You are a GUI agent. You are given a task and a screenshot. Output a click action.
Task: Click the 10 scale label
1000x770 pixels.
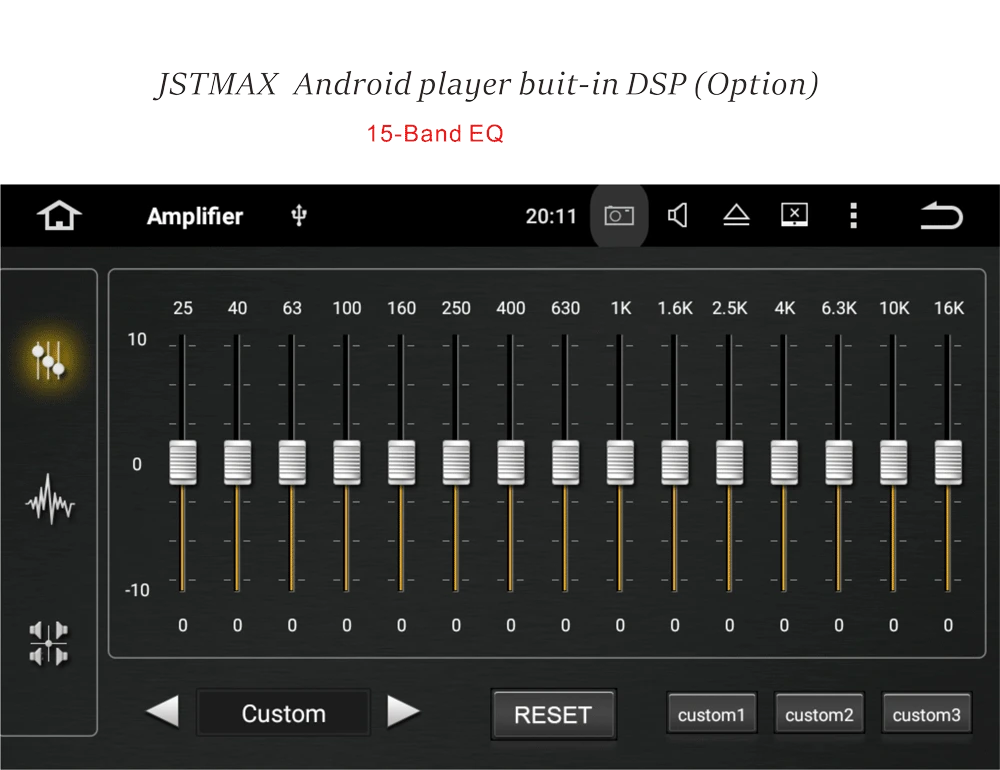coord(137,339)
